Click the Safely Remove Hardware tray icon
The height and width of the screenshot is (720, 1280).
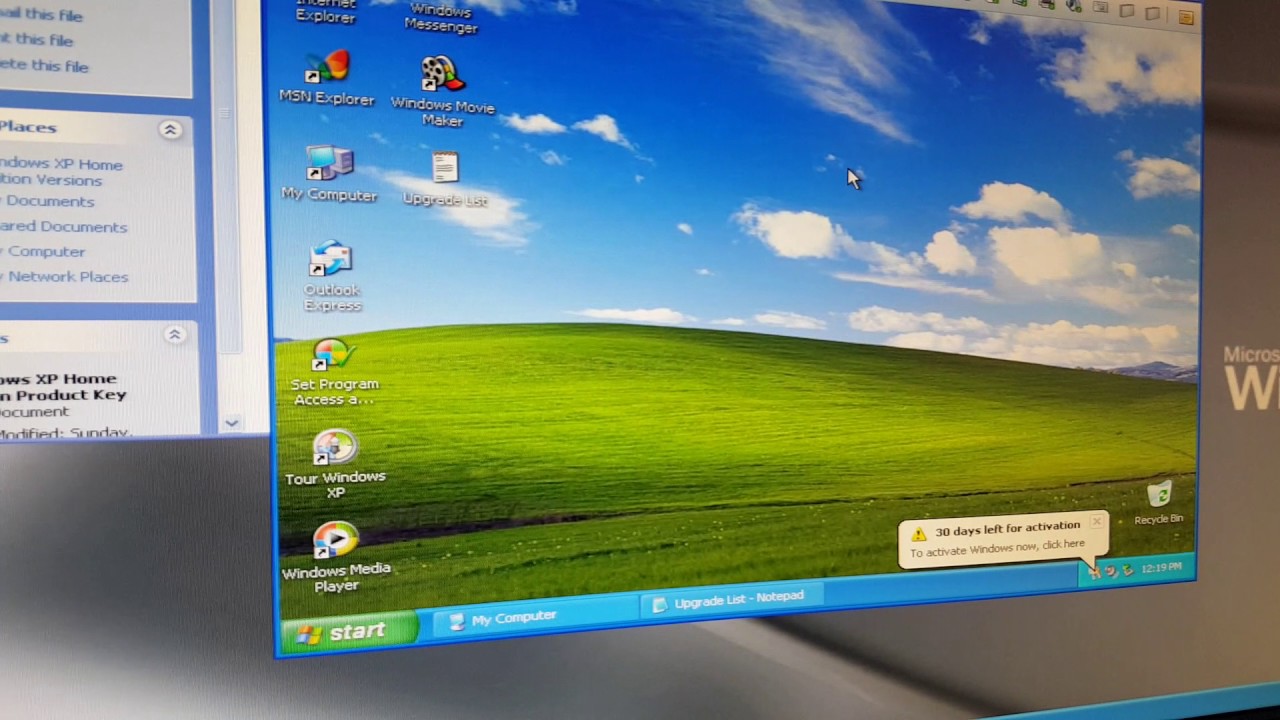(x=1127, y=569)
